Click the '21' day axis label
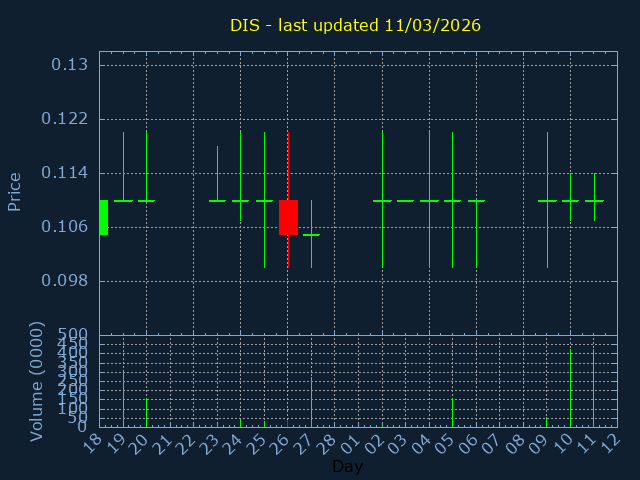This screenshot has width=640, height=480. click(163, 444)
